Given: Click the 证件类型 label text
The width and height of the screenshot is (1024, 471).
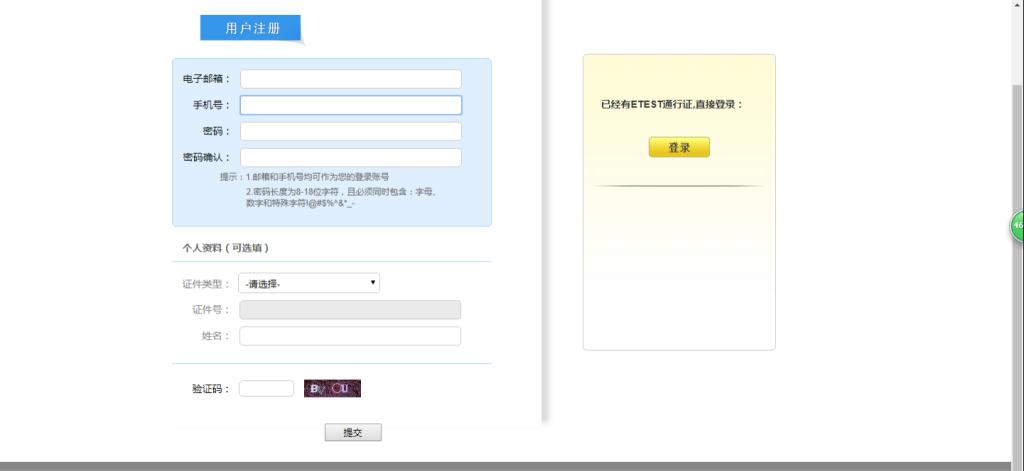Looking at the screenshot, I should pyautogui.click(x=205, y=284).
